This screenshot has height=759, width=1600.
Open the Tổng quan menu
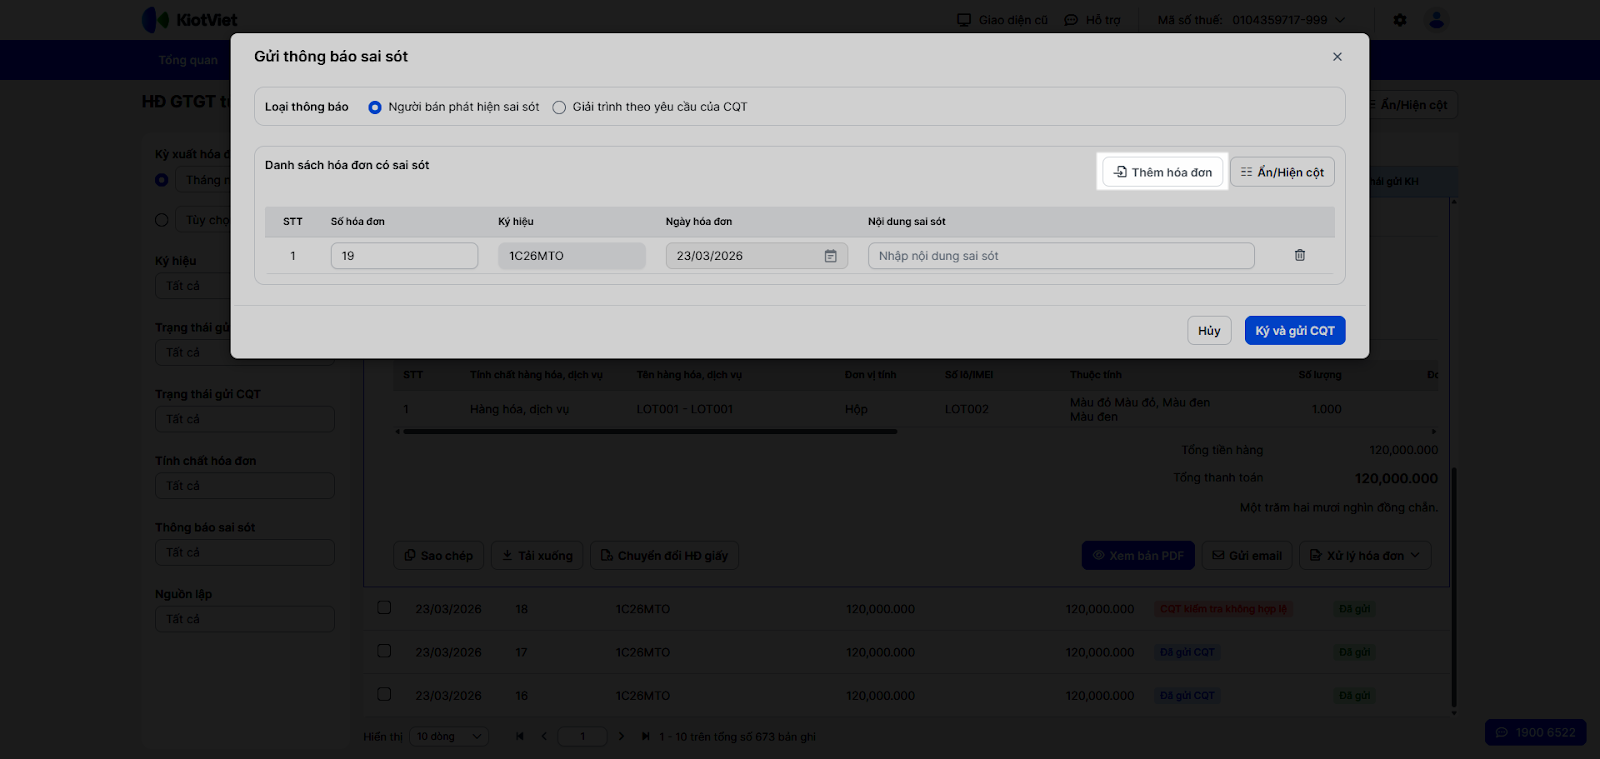[x=188, y=60]
